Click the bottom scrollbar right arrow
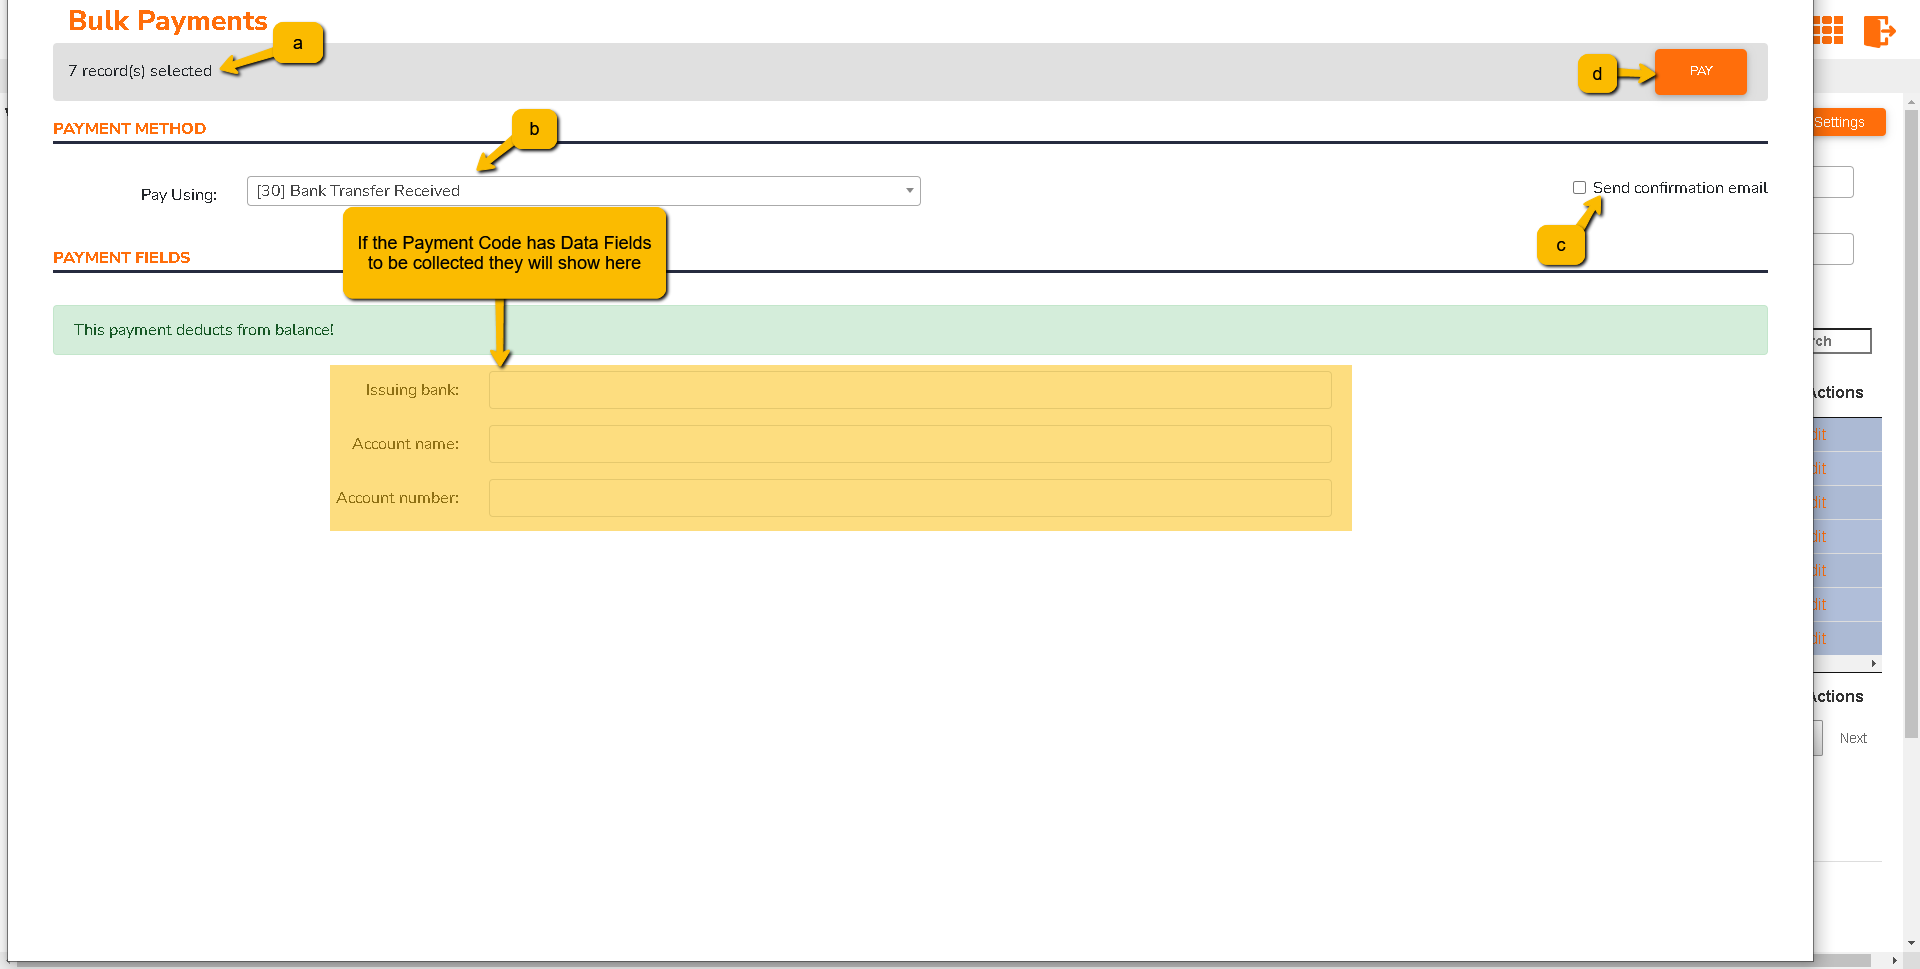The width and height of the screenshot is (1920, 969). click(x=1894, y=961)
